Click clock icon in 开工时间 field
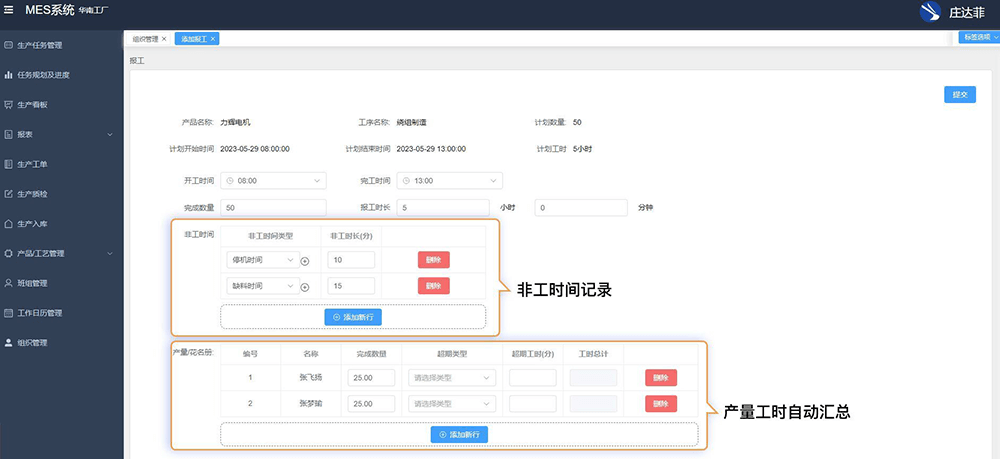This screenshot has width=1000, height=459. pos(230,181)
